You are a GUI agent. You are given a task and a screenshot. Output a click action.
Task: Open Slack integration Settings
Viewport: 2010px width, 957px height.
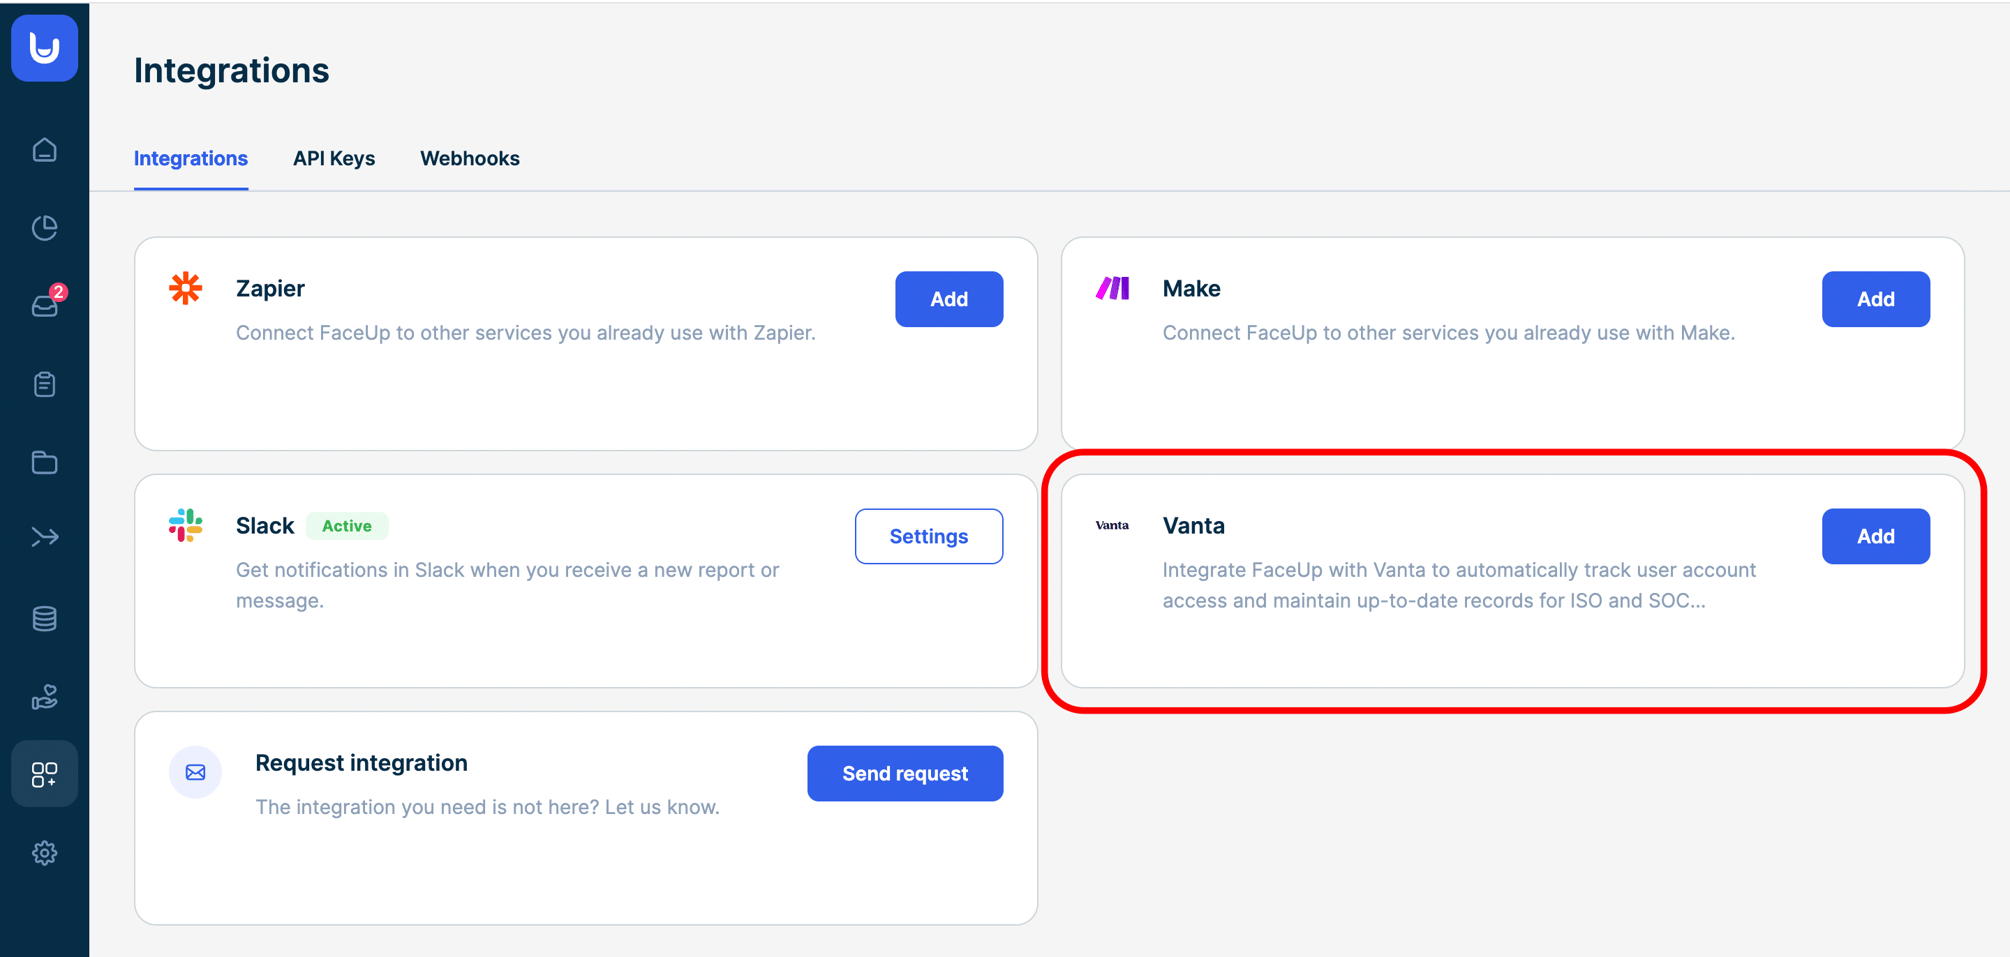[x=928, y=536]
